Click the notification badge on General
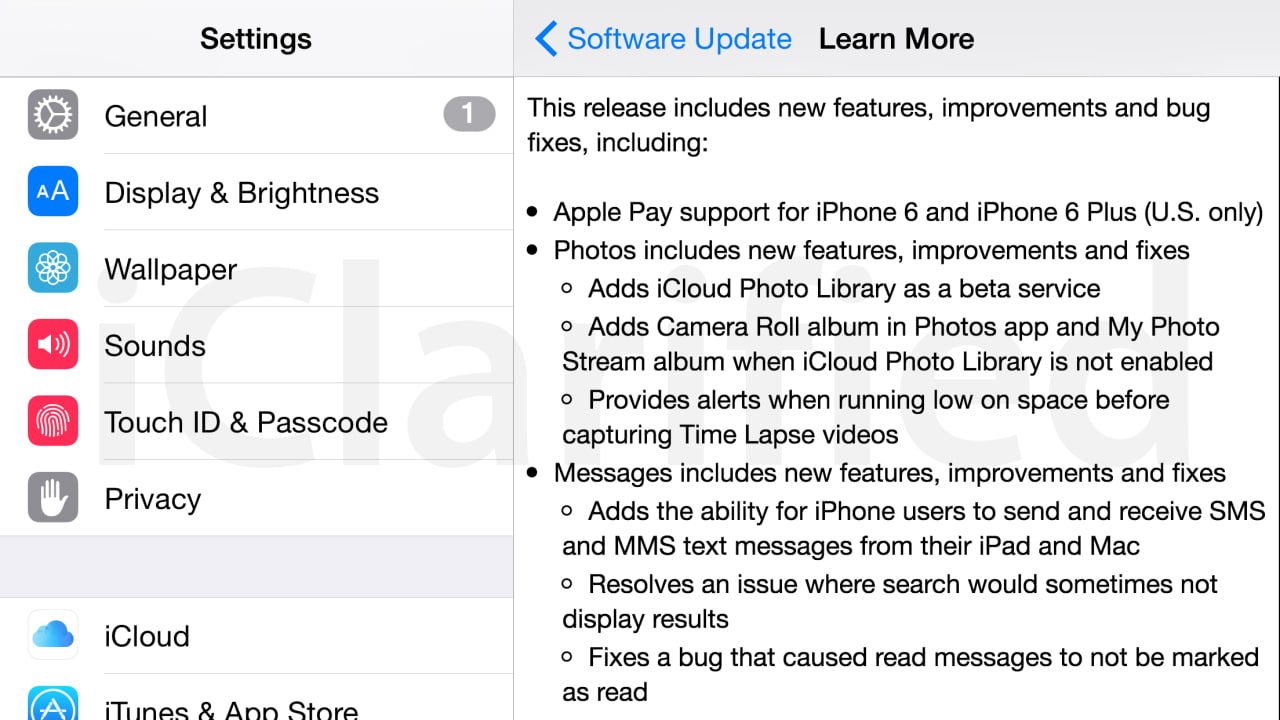 [x=468, y=114]
